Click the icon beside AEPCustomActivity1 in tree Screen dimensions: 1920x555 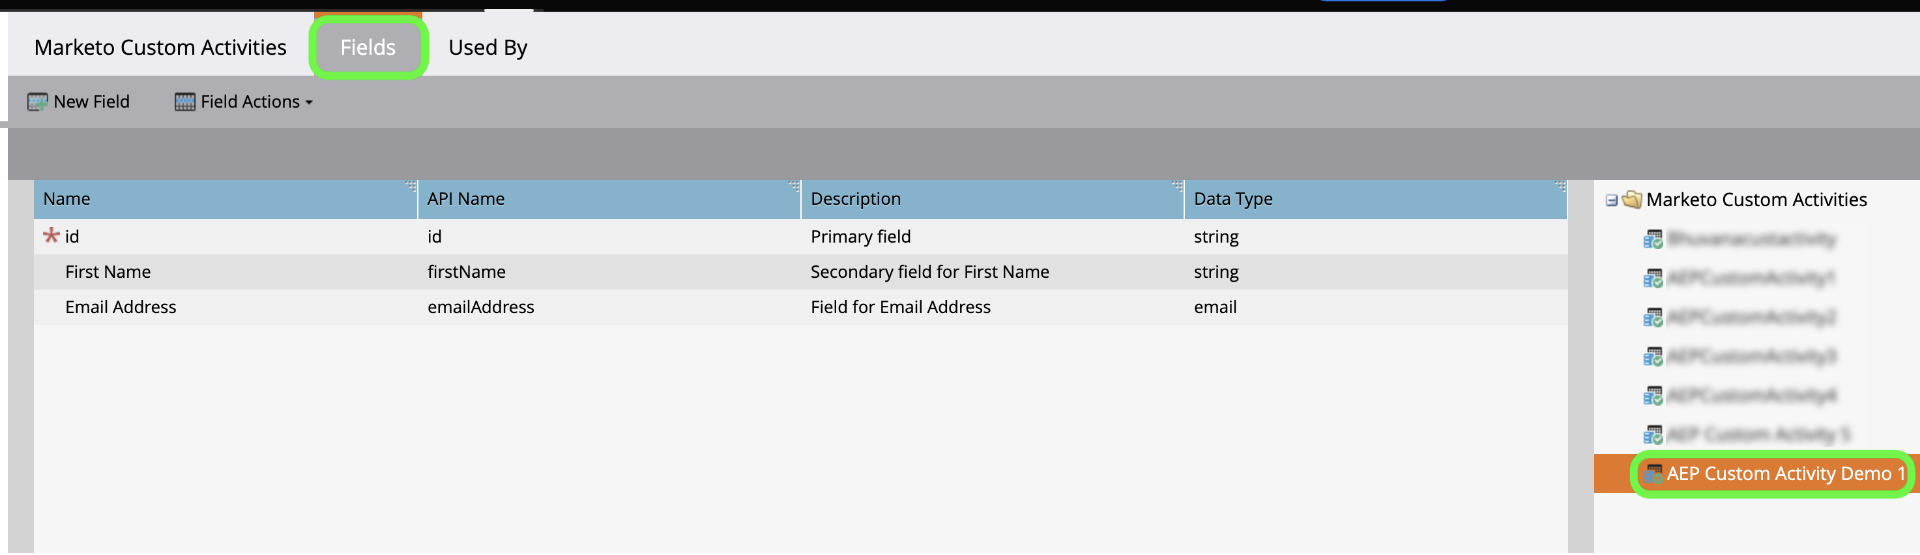pos(1653,278)
